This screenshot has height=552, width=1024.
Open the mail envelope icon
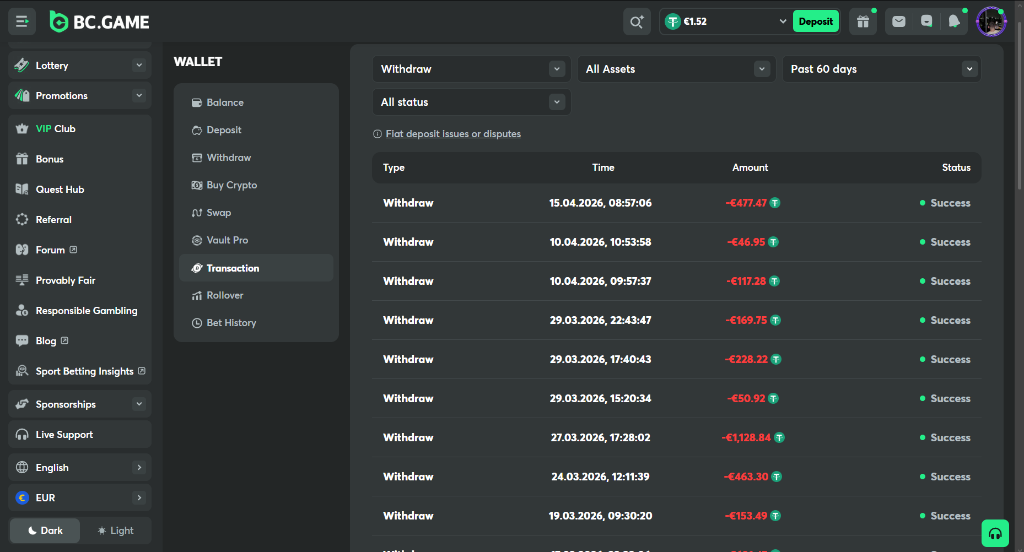click(899, 22)
